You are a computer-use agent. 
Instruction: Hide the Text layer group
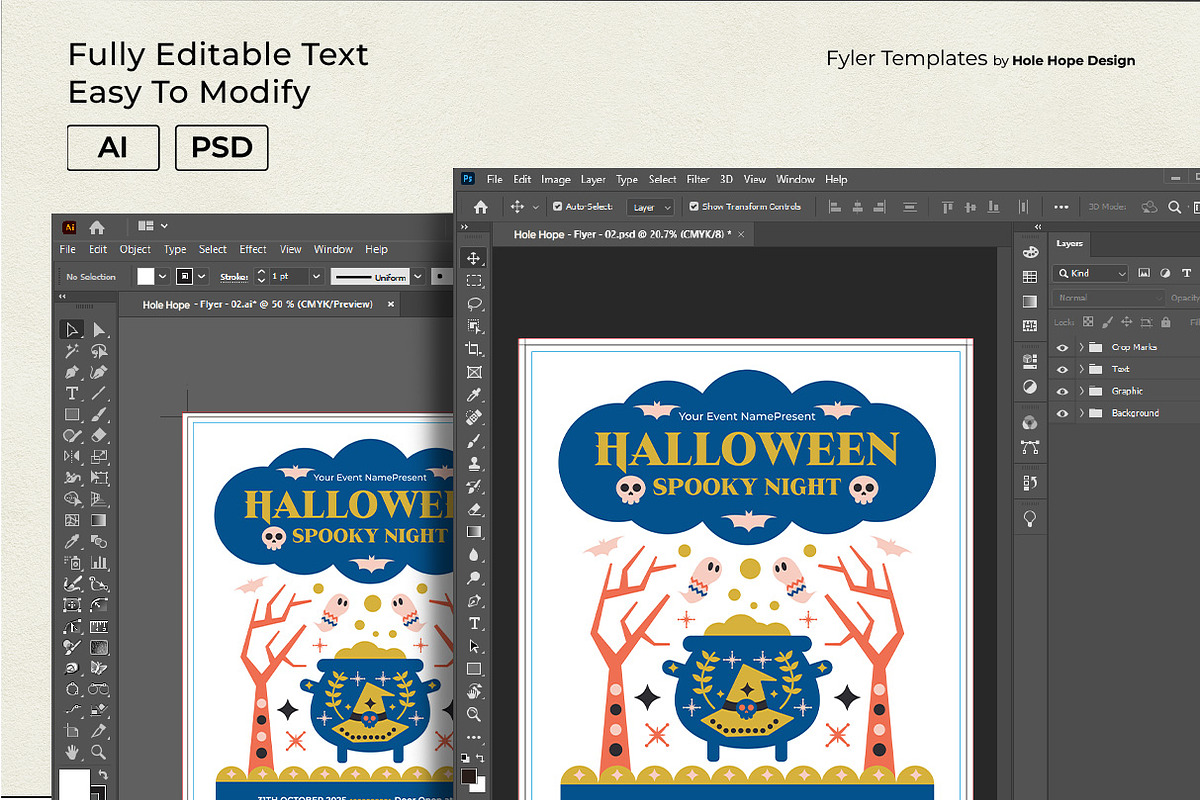pyautogui.click(x=1062, y=369)
